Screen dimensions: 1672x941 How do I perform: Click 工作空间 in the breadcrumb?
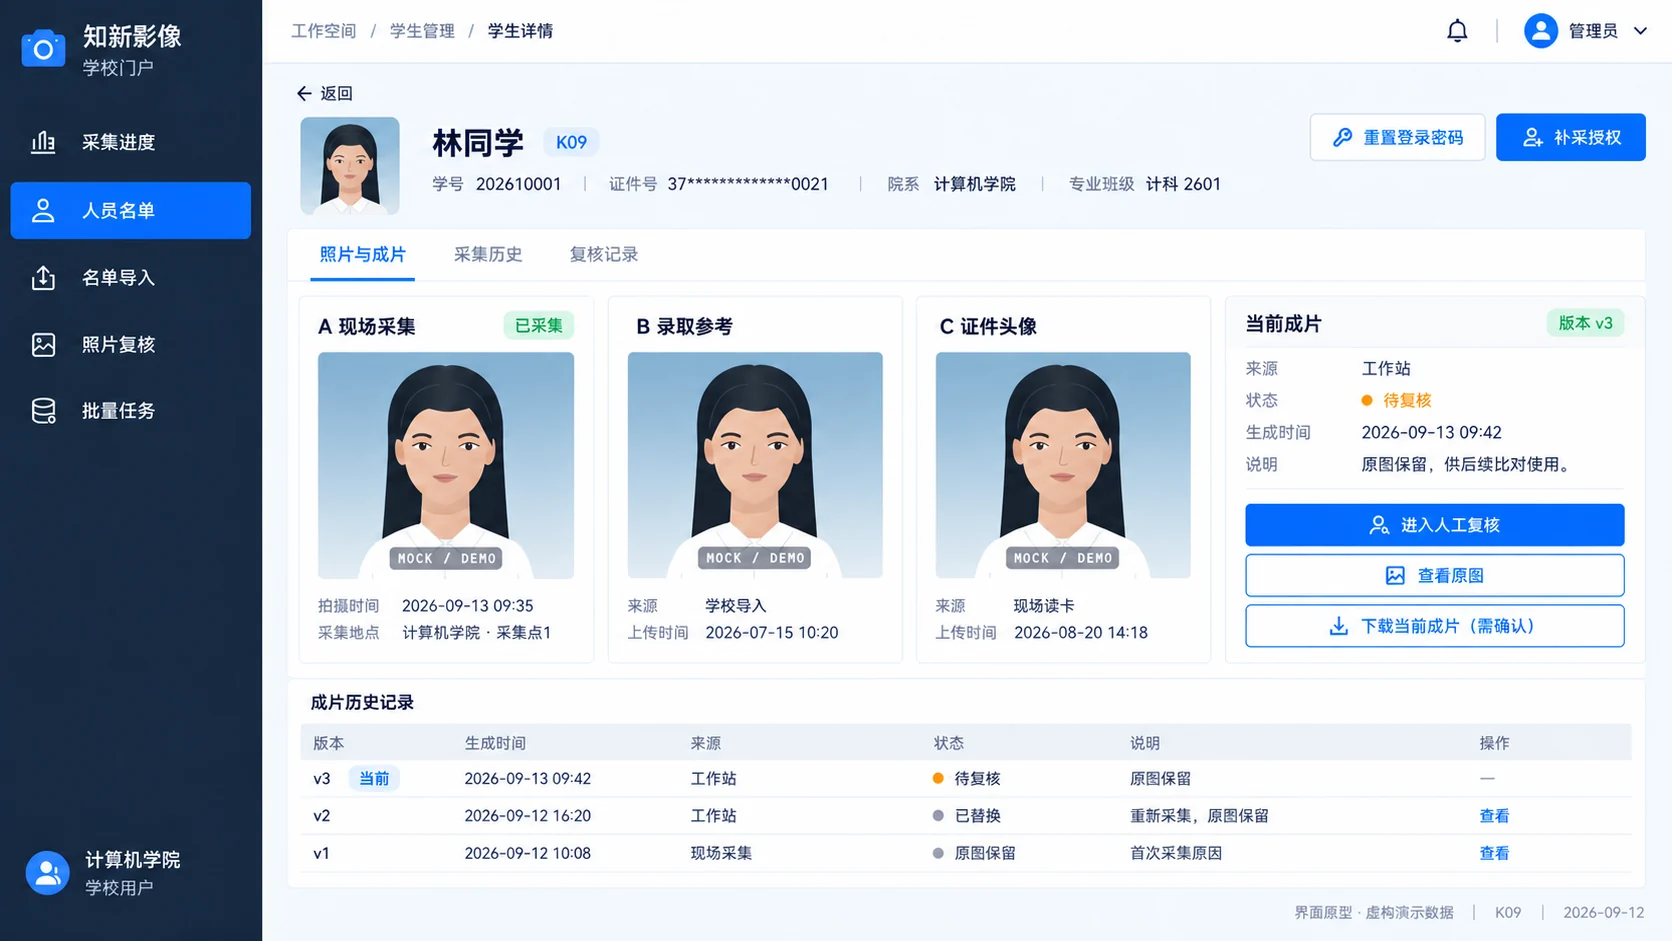323,31
